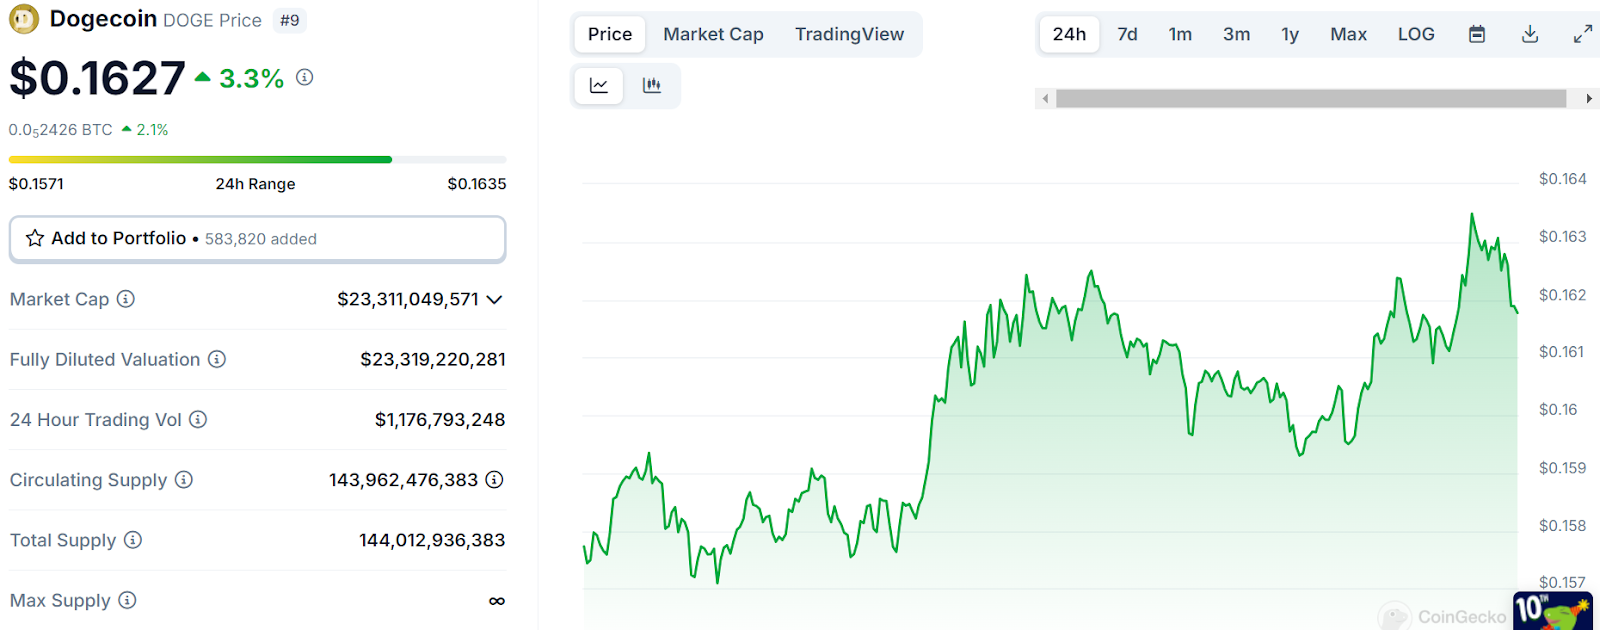Click the scrollbar right arrow

1589,98
